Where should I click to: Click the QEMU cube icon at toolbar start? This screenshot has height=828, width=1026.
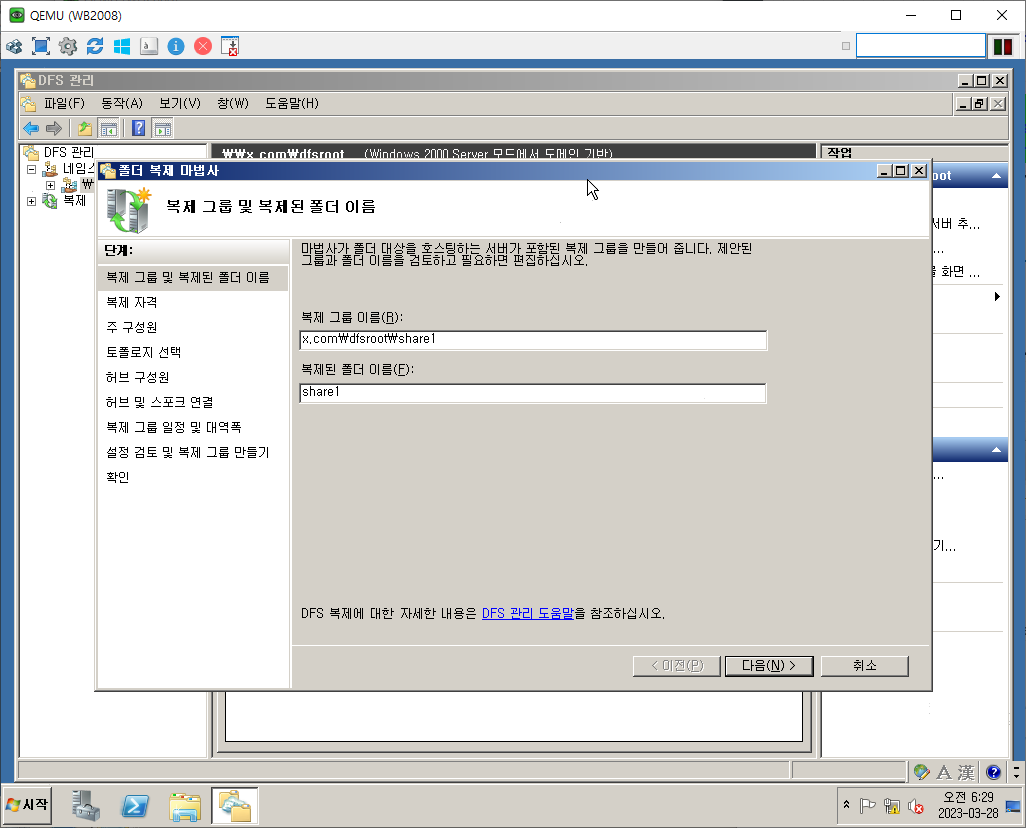(x=14, y=46)
